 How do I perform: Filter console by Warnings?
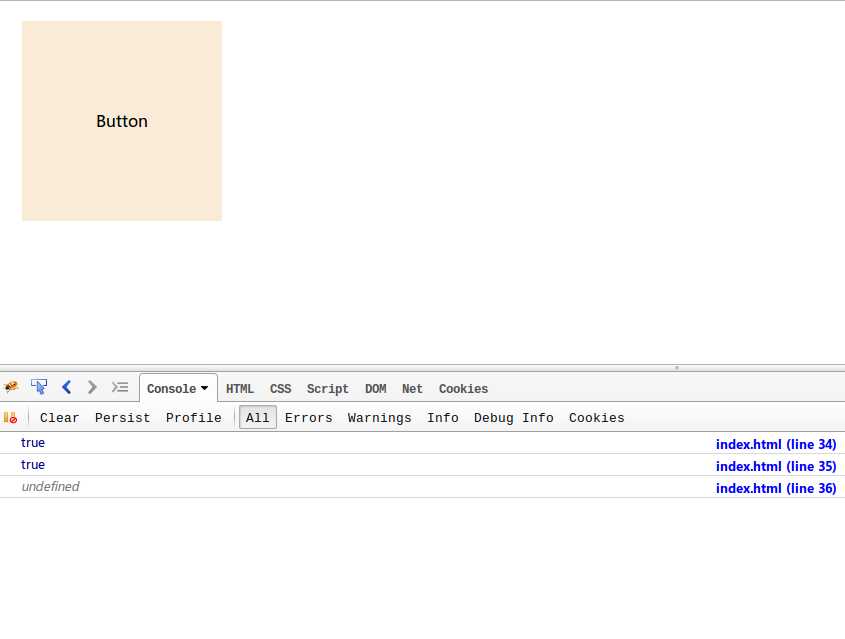click(379, 418)
